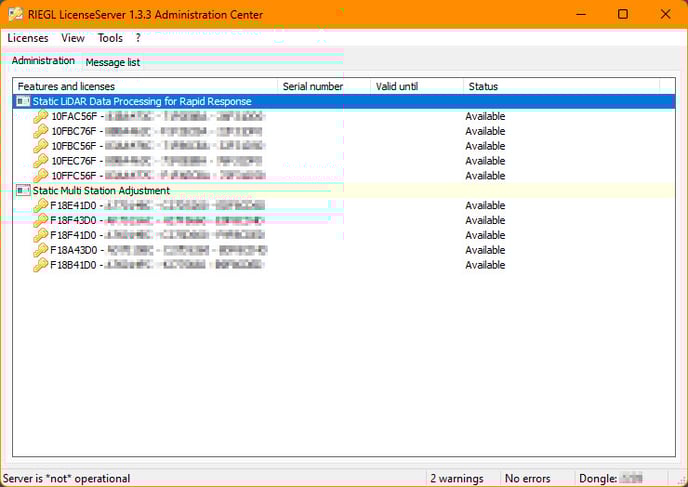
Task: Select license row F18B41D0
Action: (344, 265)
